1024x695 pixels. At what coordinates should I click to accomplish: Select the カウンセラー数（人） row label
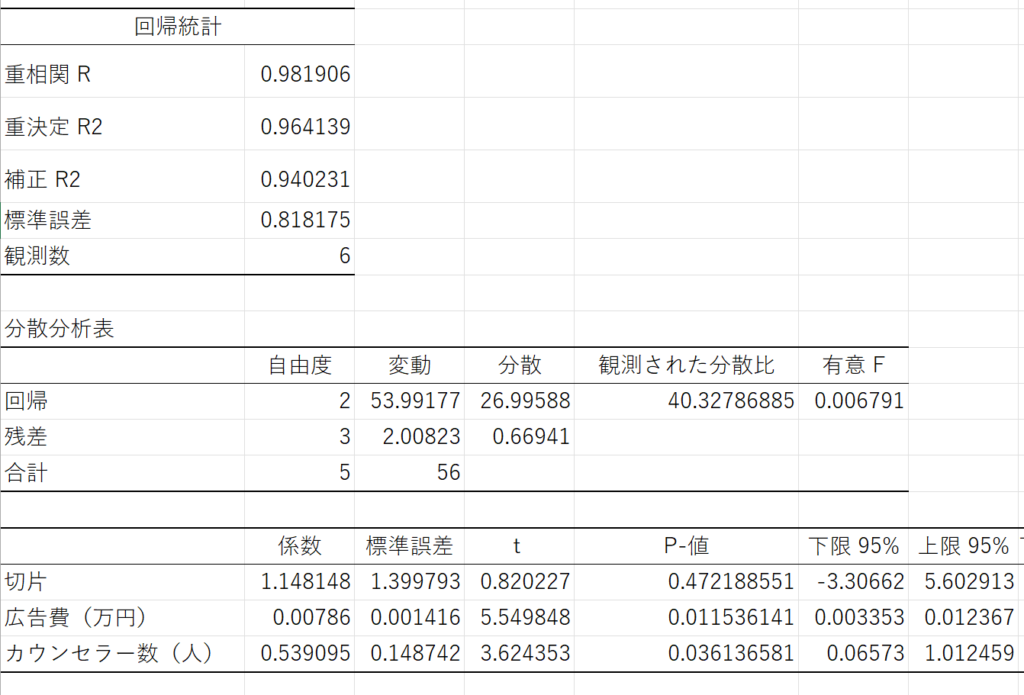click(x=109, y=654)
